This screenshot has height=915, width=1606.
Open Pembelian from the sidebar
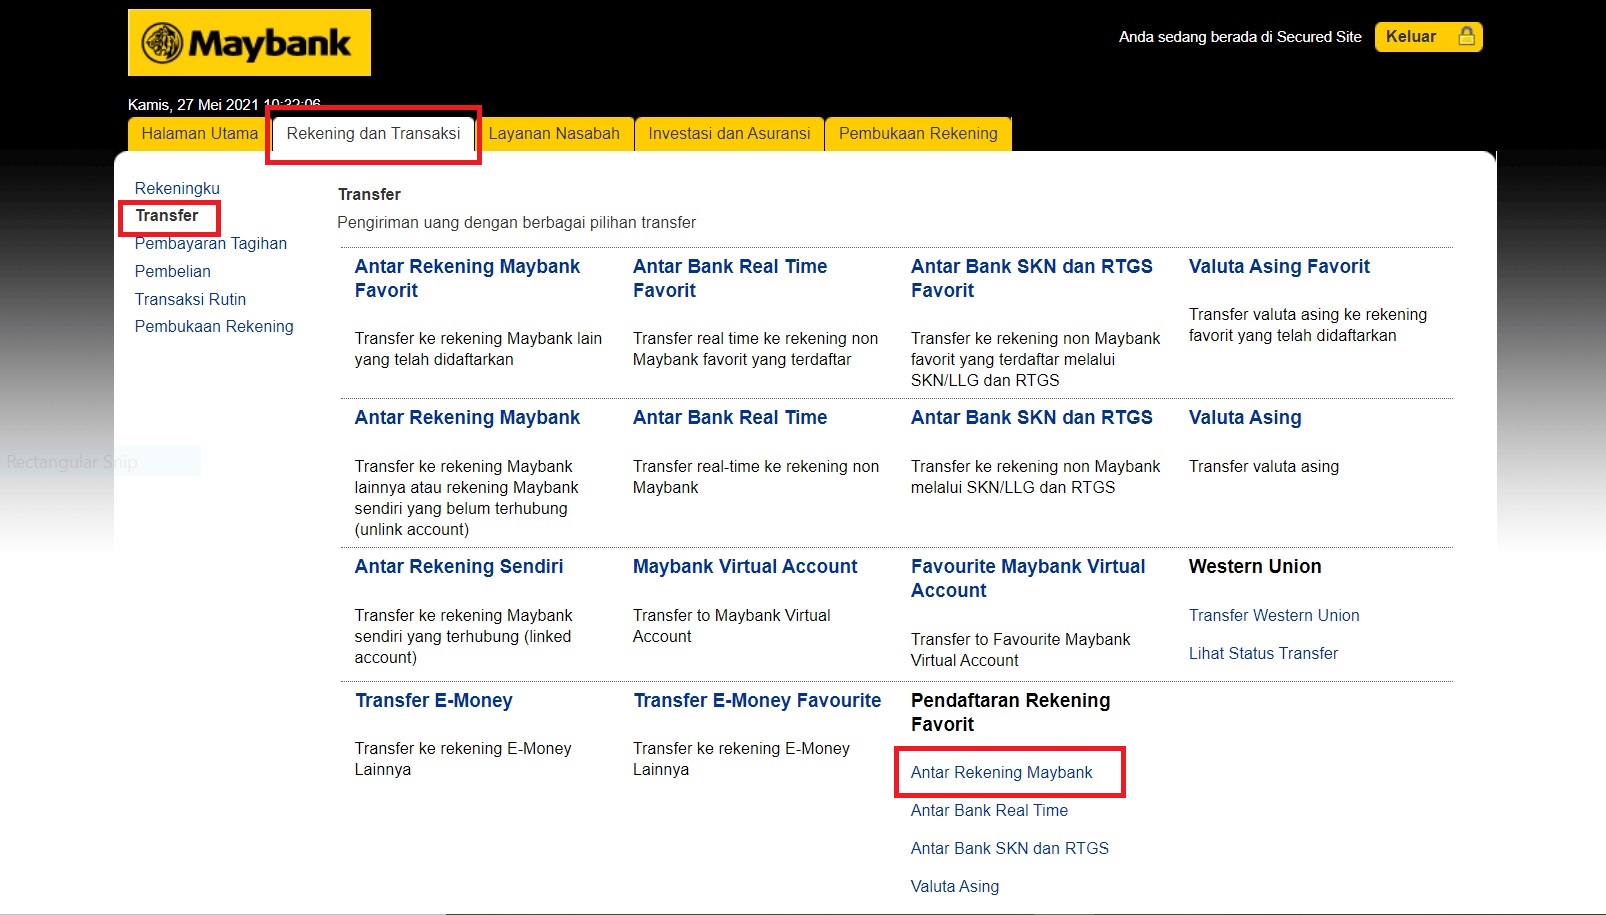tap(172, 271)
